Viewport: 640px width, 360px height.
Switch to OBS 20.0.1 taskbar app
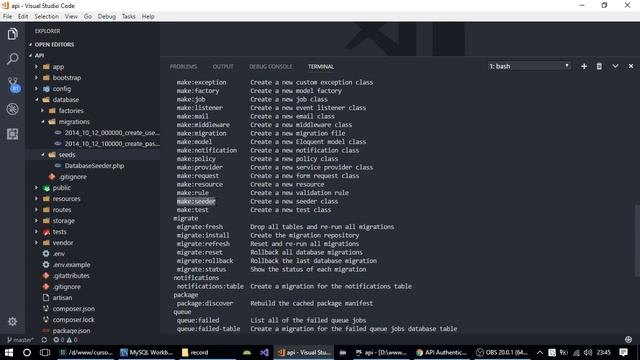(x=502, y=352)
